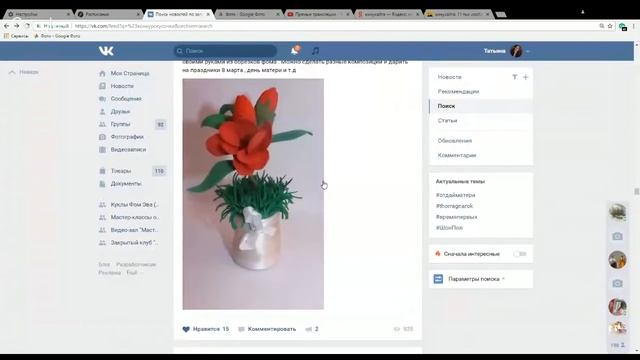The height and width of the screenshot is (360, 640).
Task: Click the speech bubble icon beside Сообщения
Action: point(102,99)
